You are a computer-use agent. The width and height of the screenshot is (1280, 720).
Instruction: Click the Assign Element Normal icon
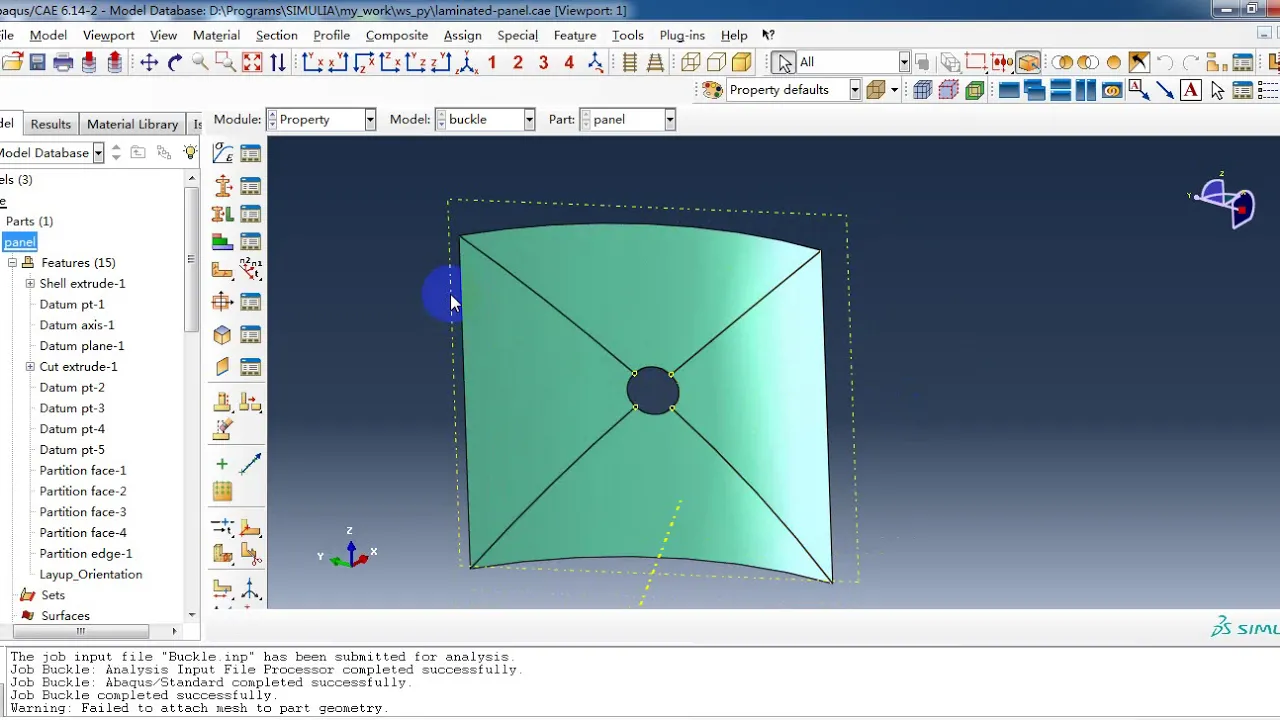(250, 269)
